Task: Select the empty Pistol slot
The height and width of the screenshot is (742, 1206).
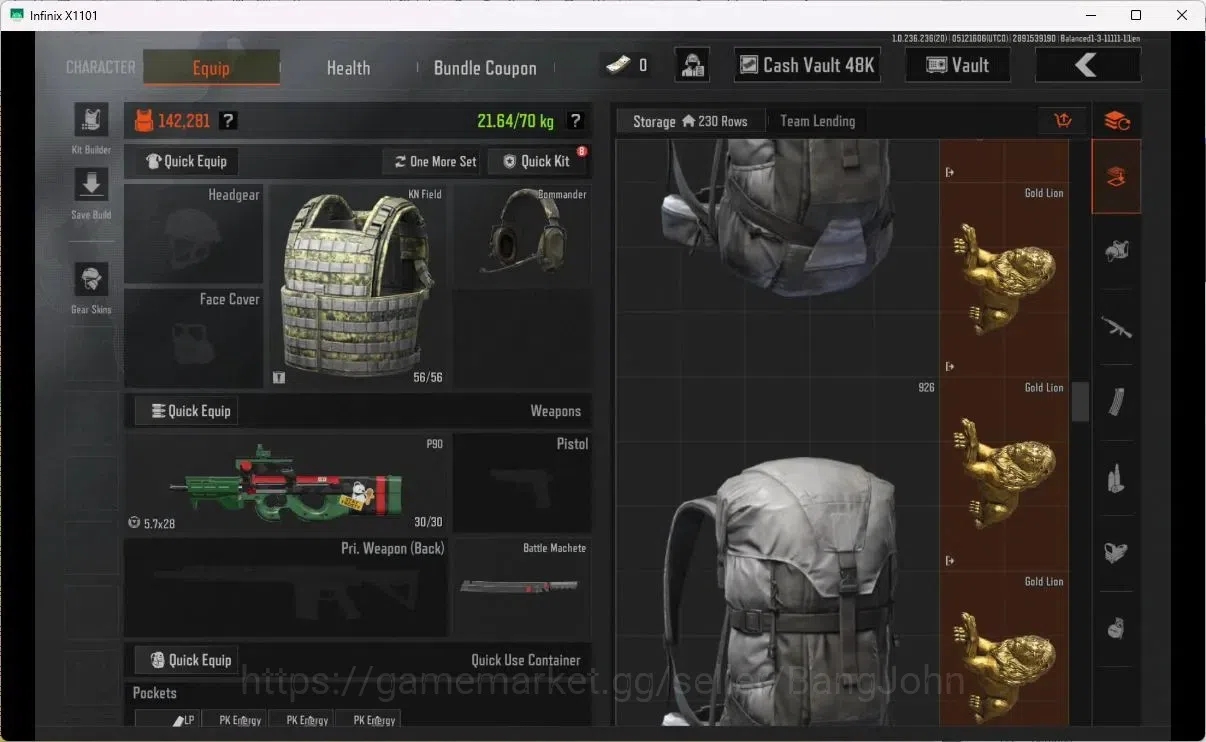Action: tap(521, 483)
